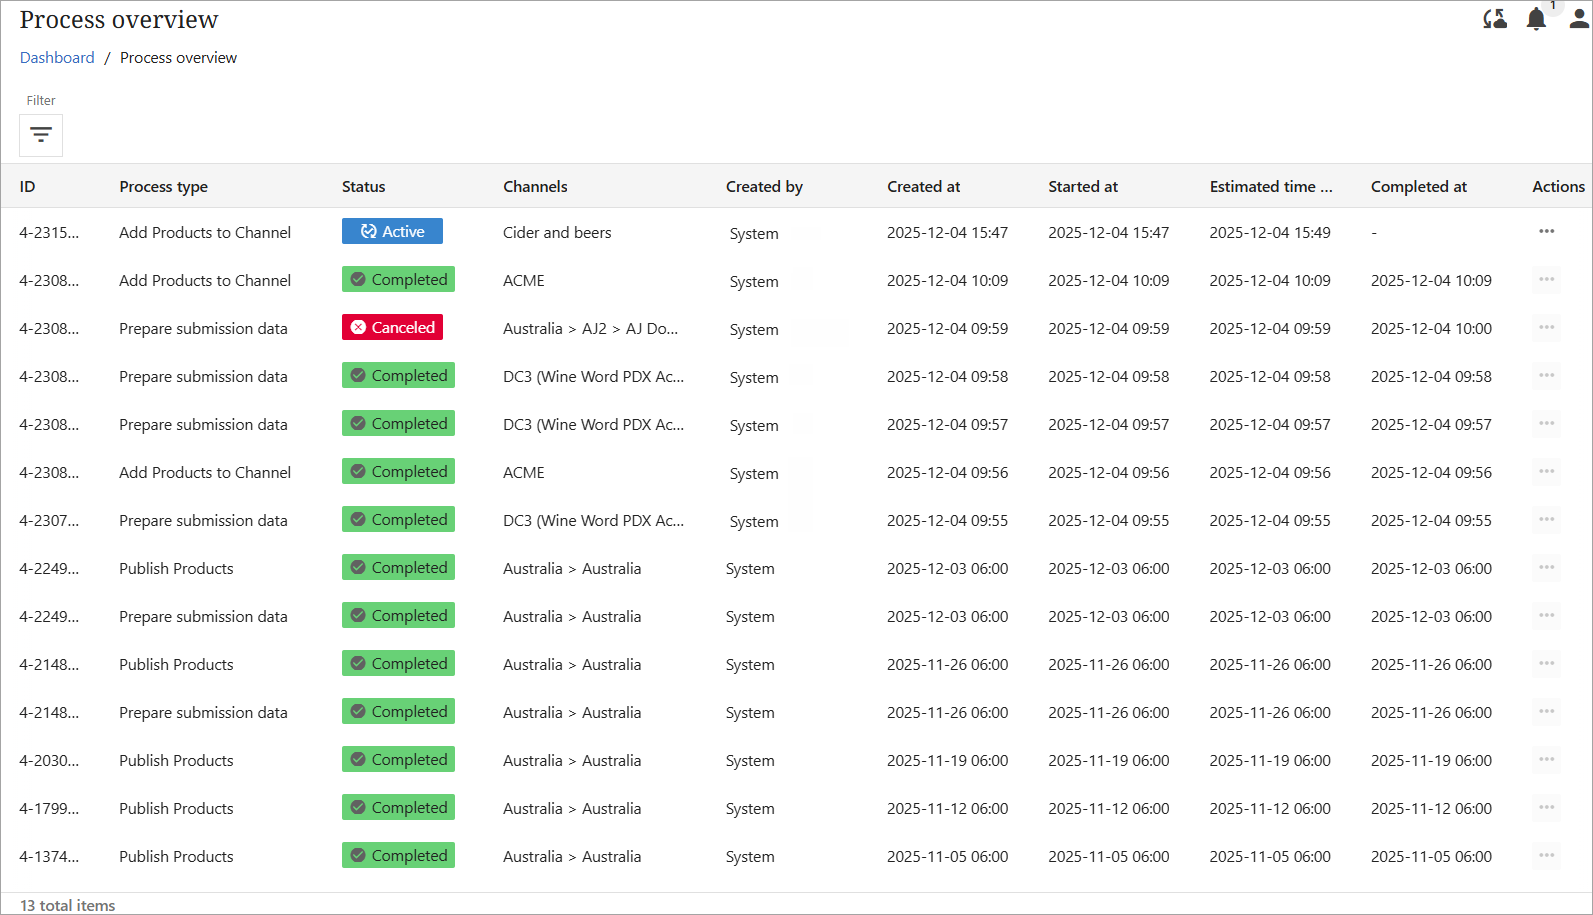This screenshot has width=1593, height=915.
Task: Click the Estimated time column header
Action: coord(1270,187)
